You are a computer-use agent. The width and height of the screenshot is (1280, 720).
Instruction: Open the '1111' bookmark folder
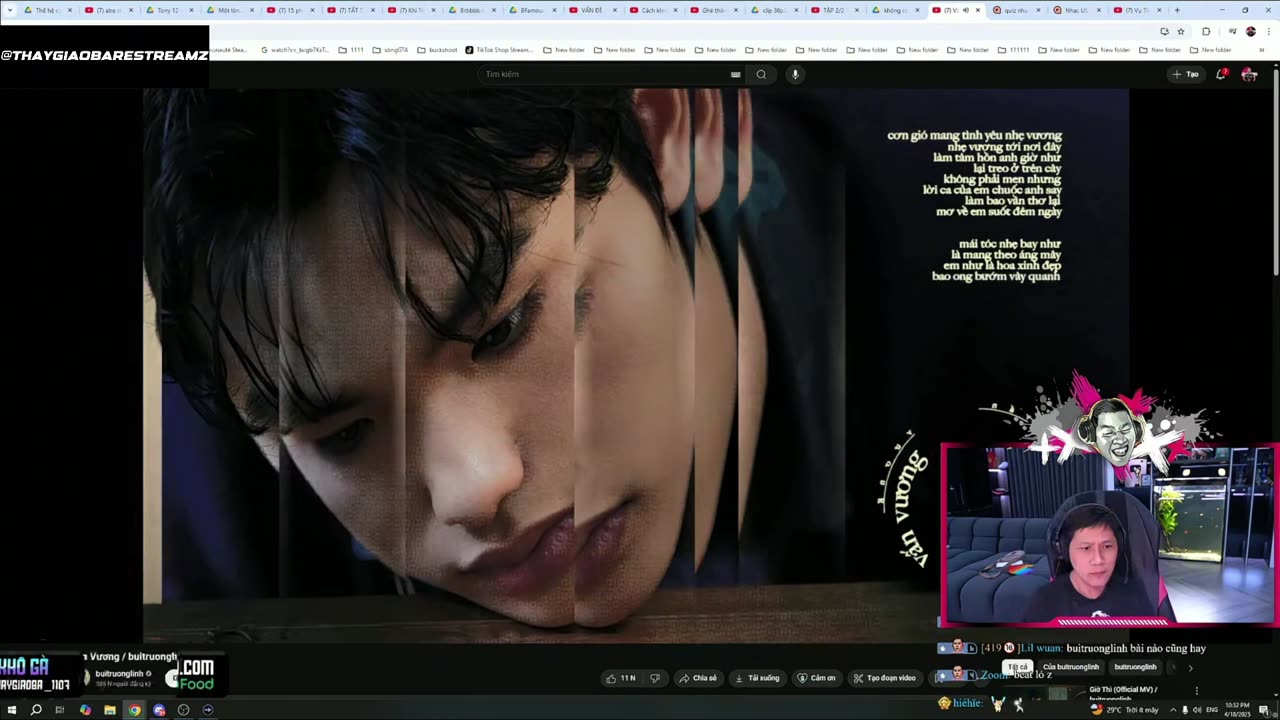[351, 49]
